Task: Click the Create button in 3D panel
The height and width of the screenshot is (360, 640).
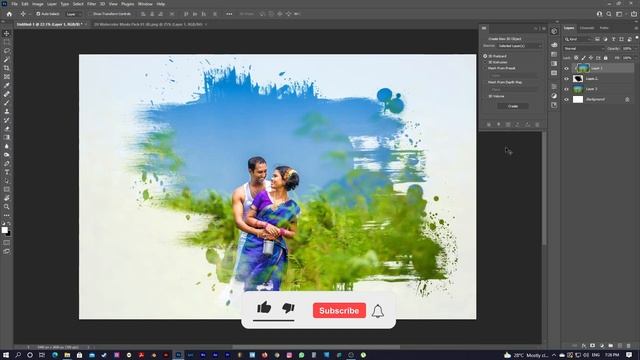Action: (513, 106)
